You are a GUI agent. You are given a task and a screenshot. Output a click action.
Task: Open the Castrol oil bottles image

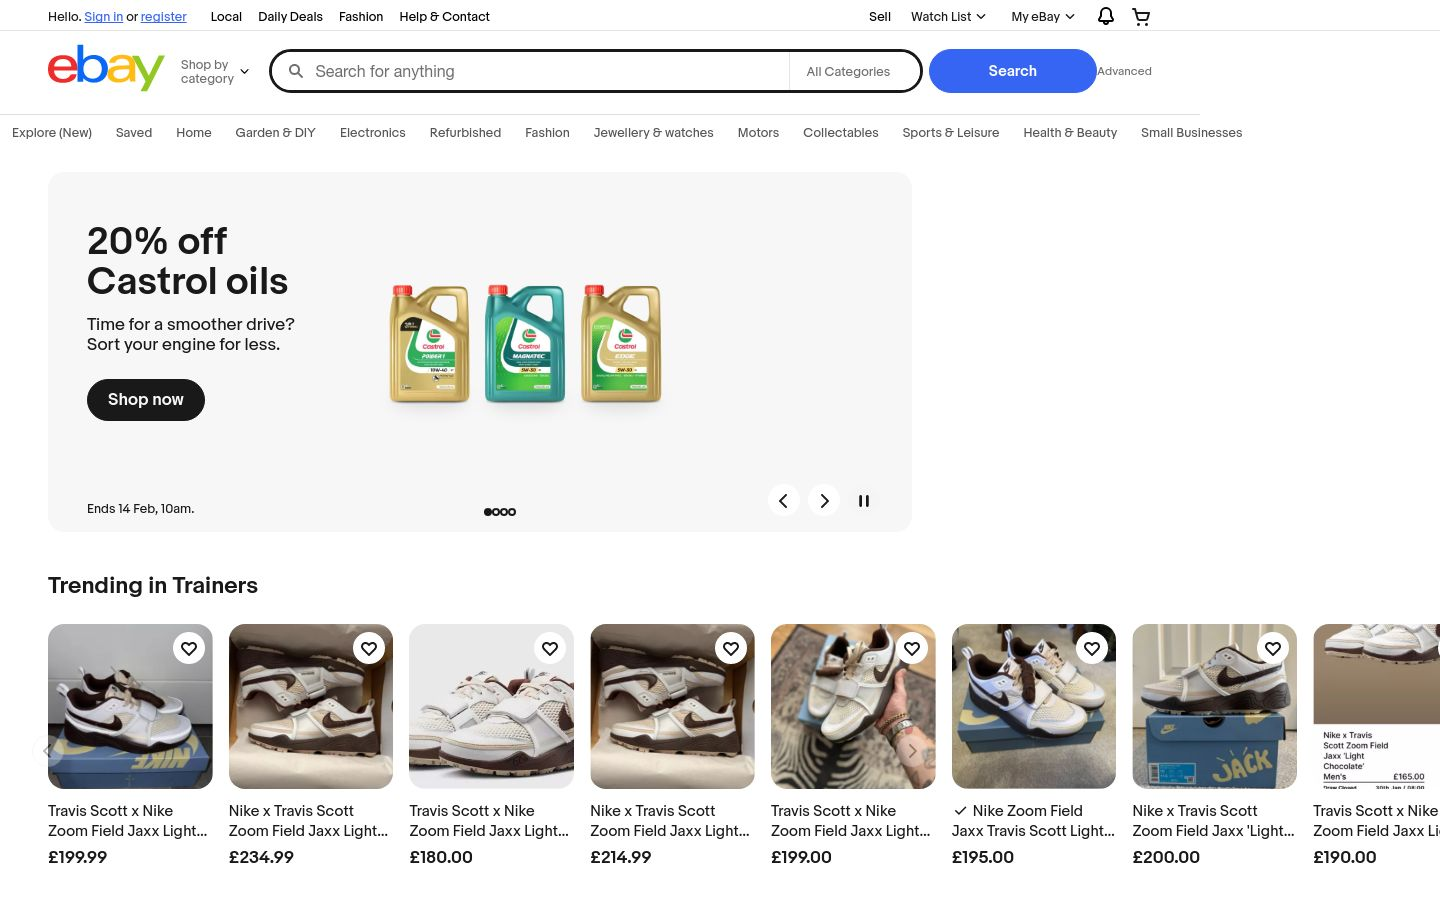pyautogui.click(x=525, y=344)
